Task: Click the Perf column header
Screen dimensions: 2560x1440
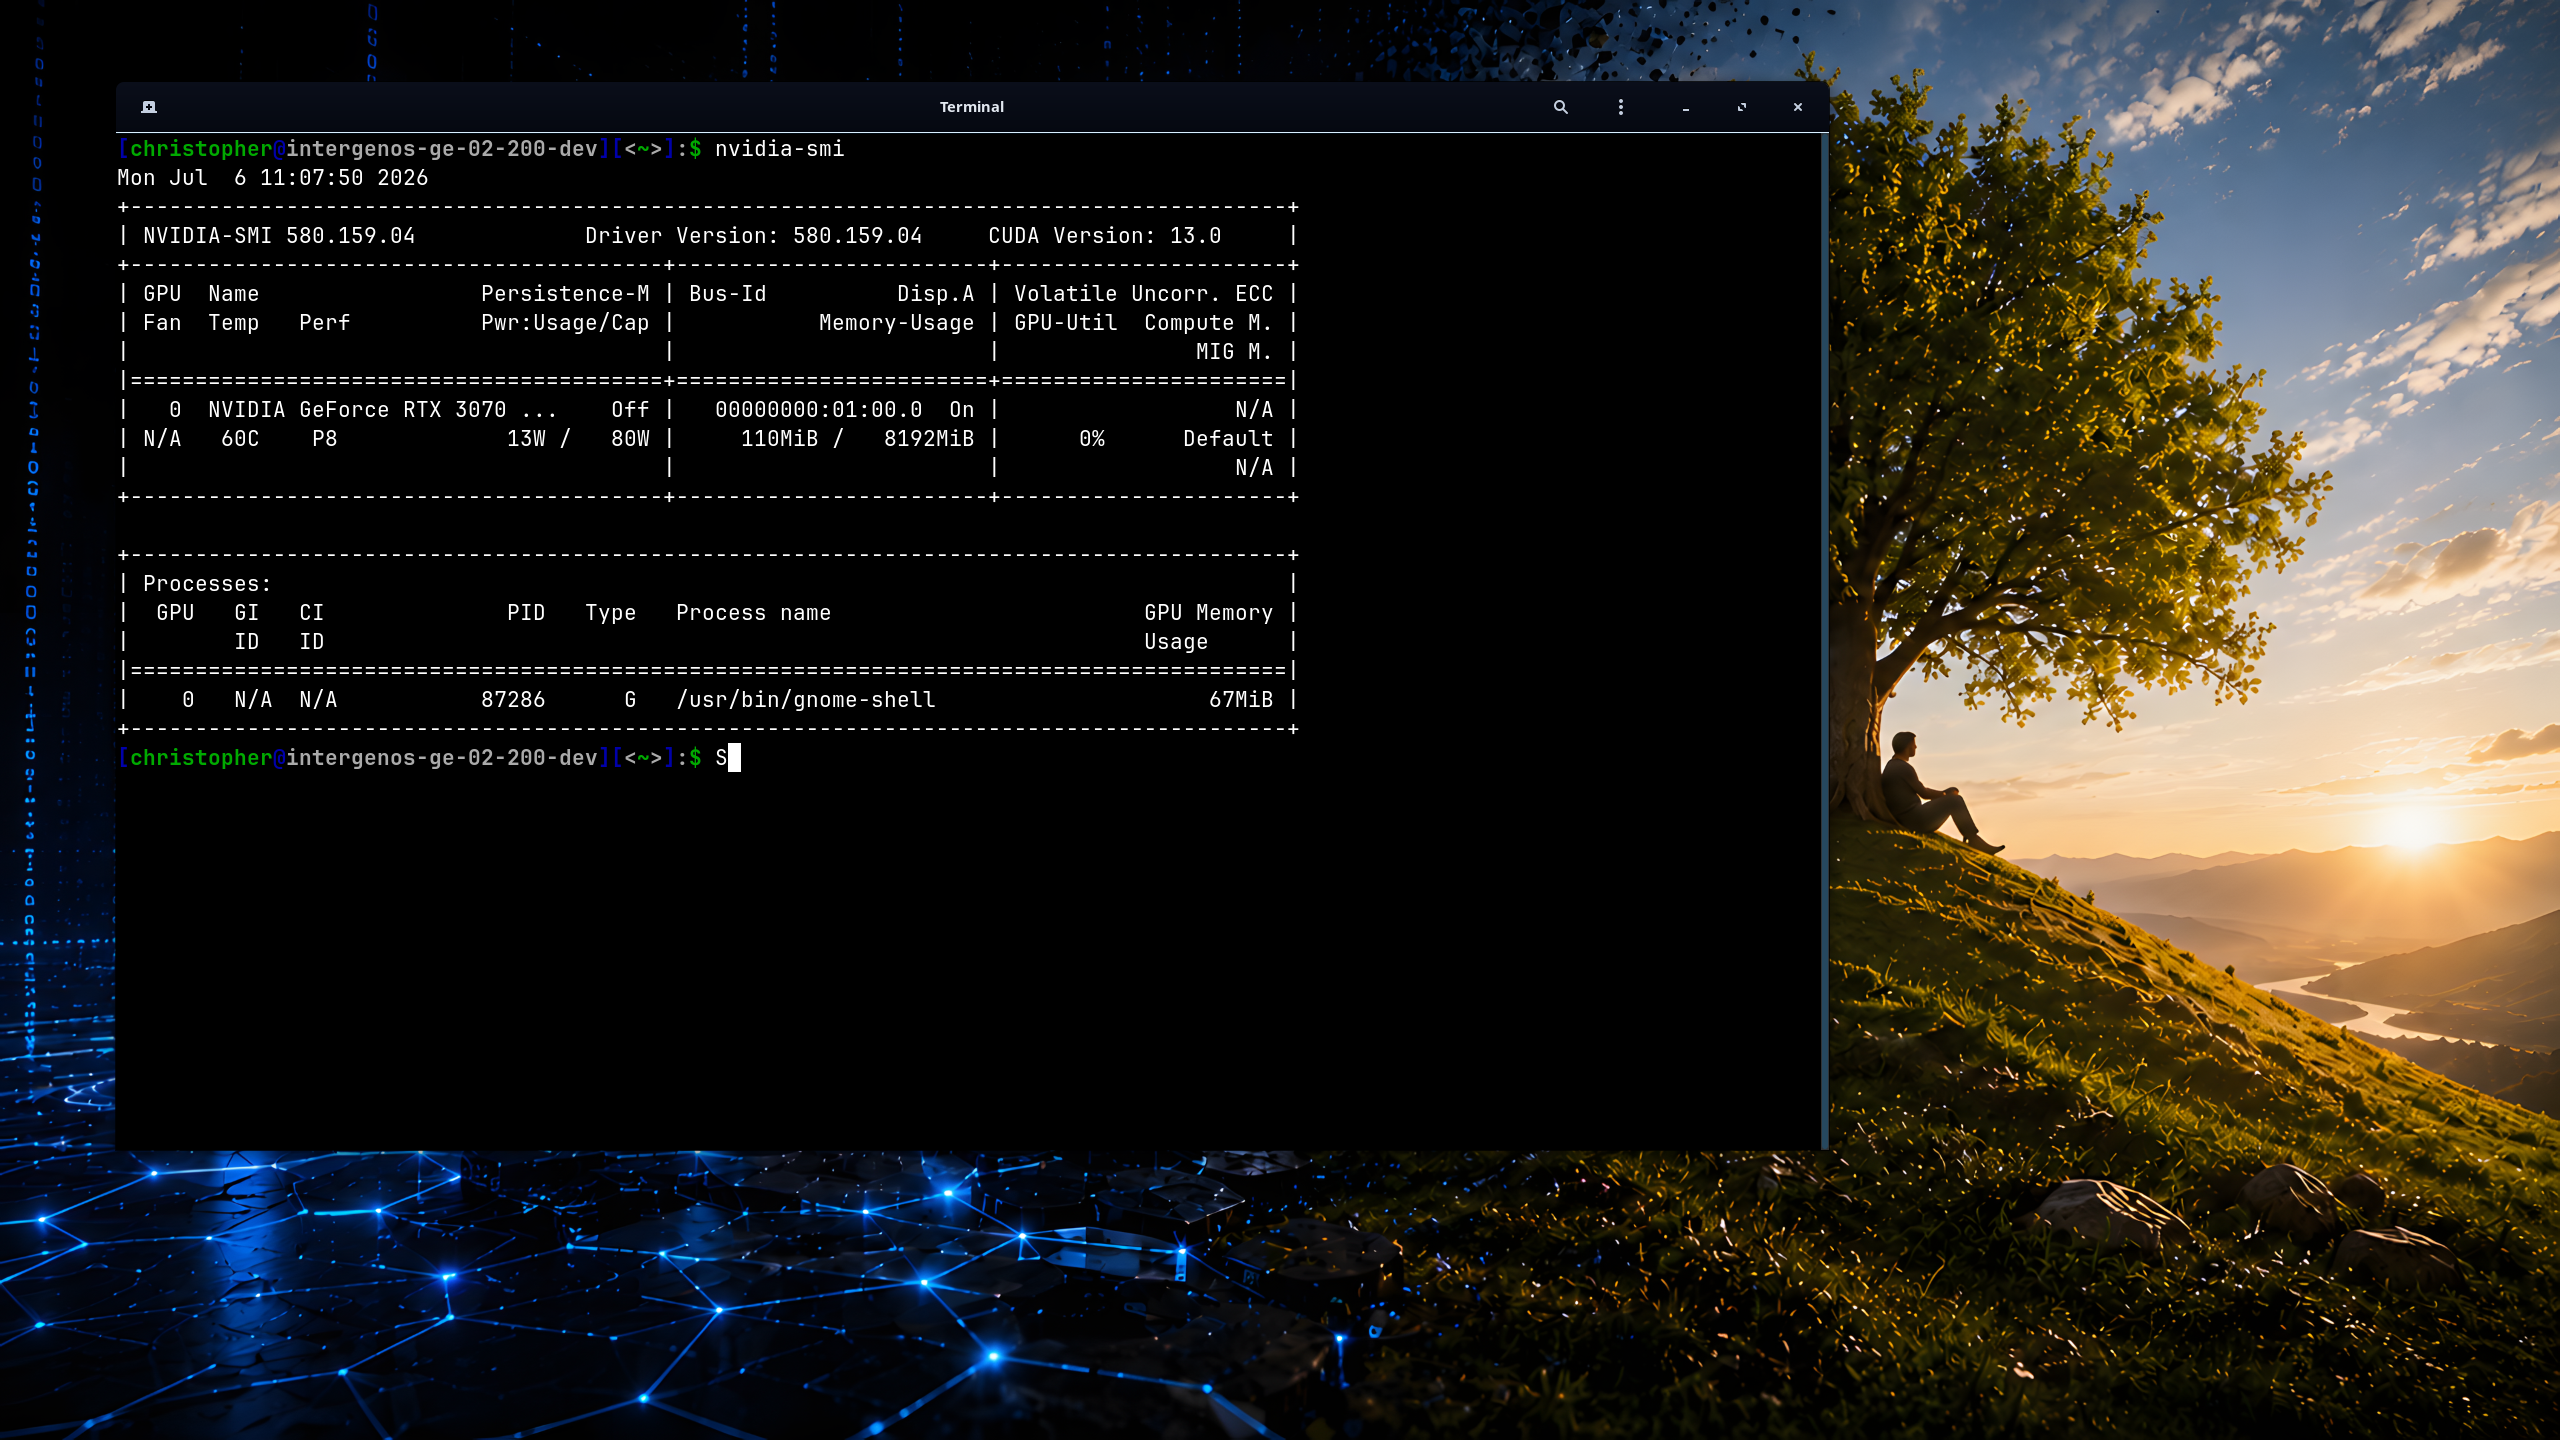Action: click(324, 323)
